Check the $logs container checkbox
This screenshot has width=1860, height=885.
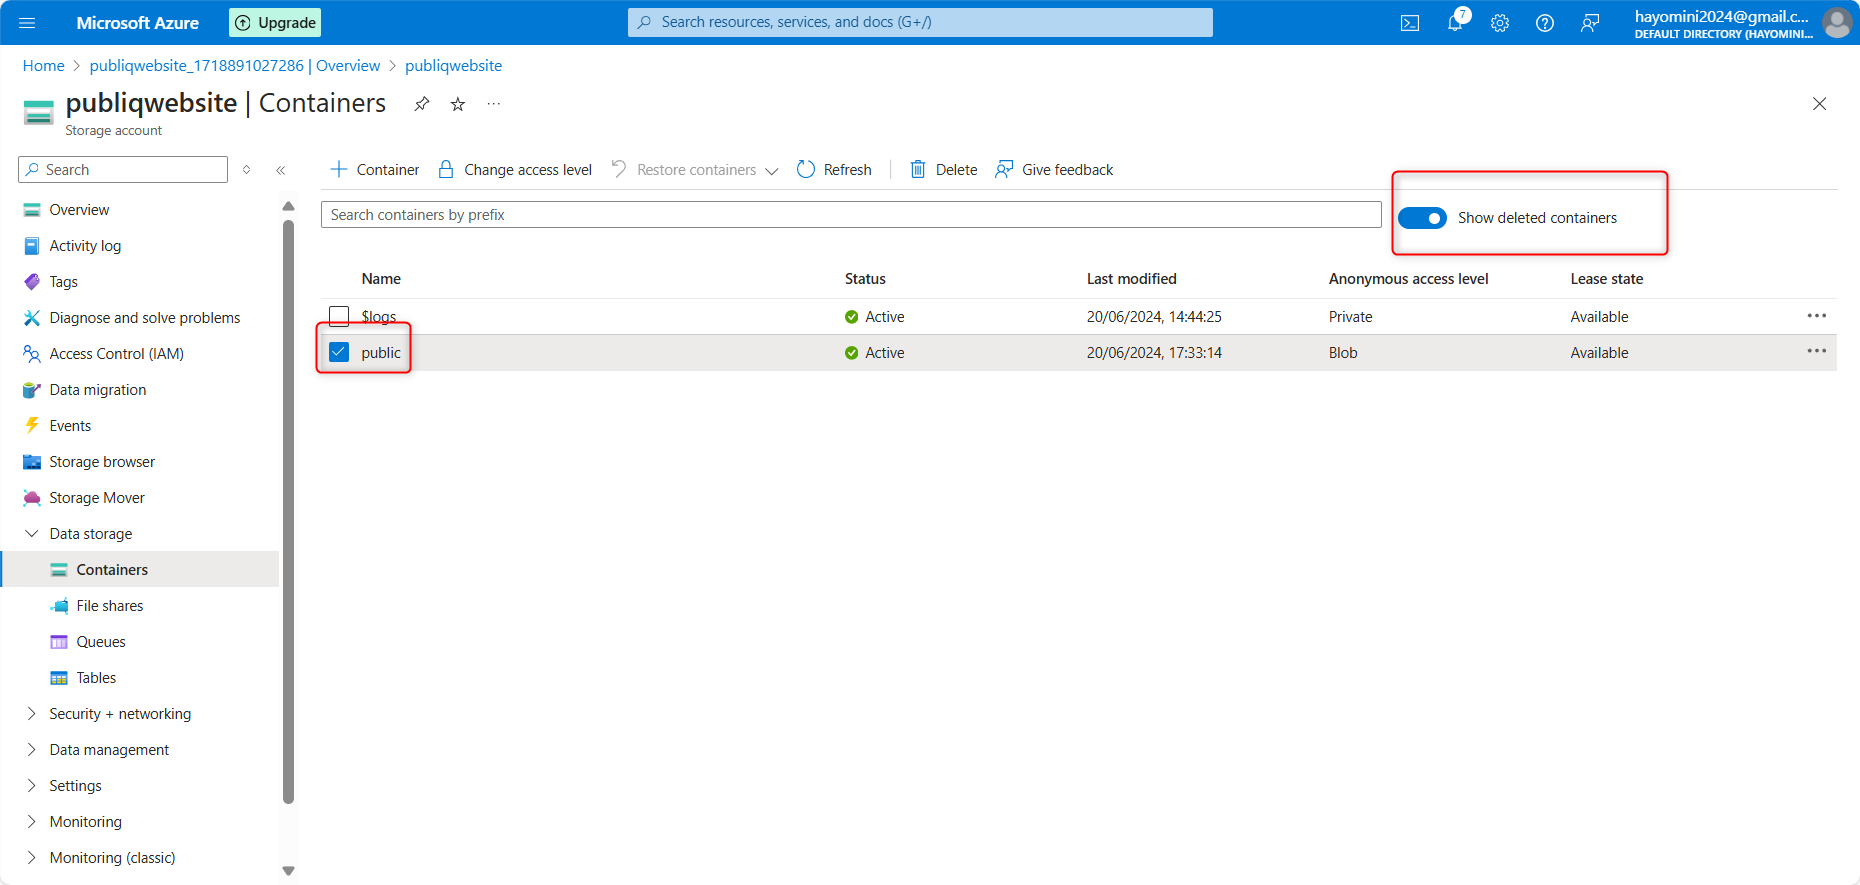tap(339, 316)
